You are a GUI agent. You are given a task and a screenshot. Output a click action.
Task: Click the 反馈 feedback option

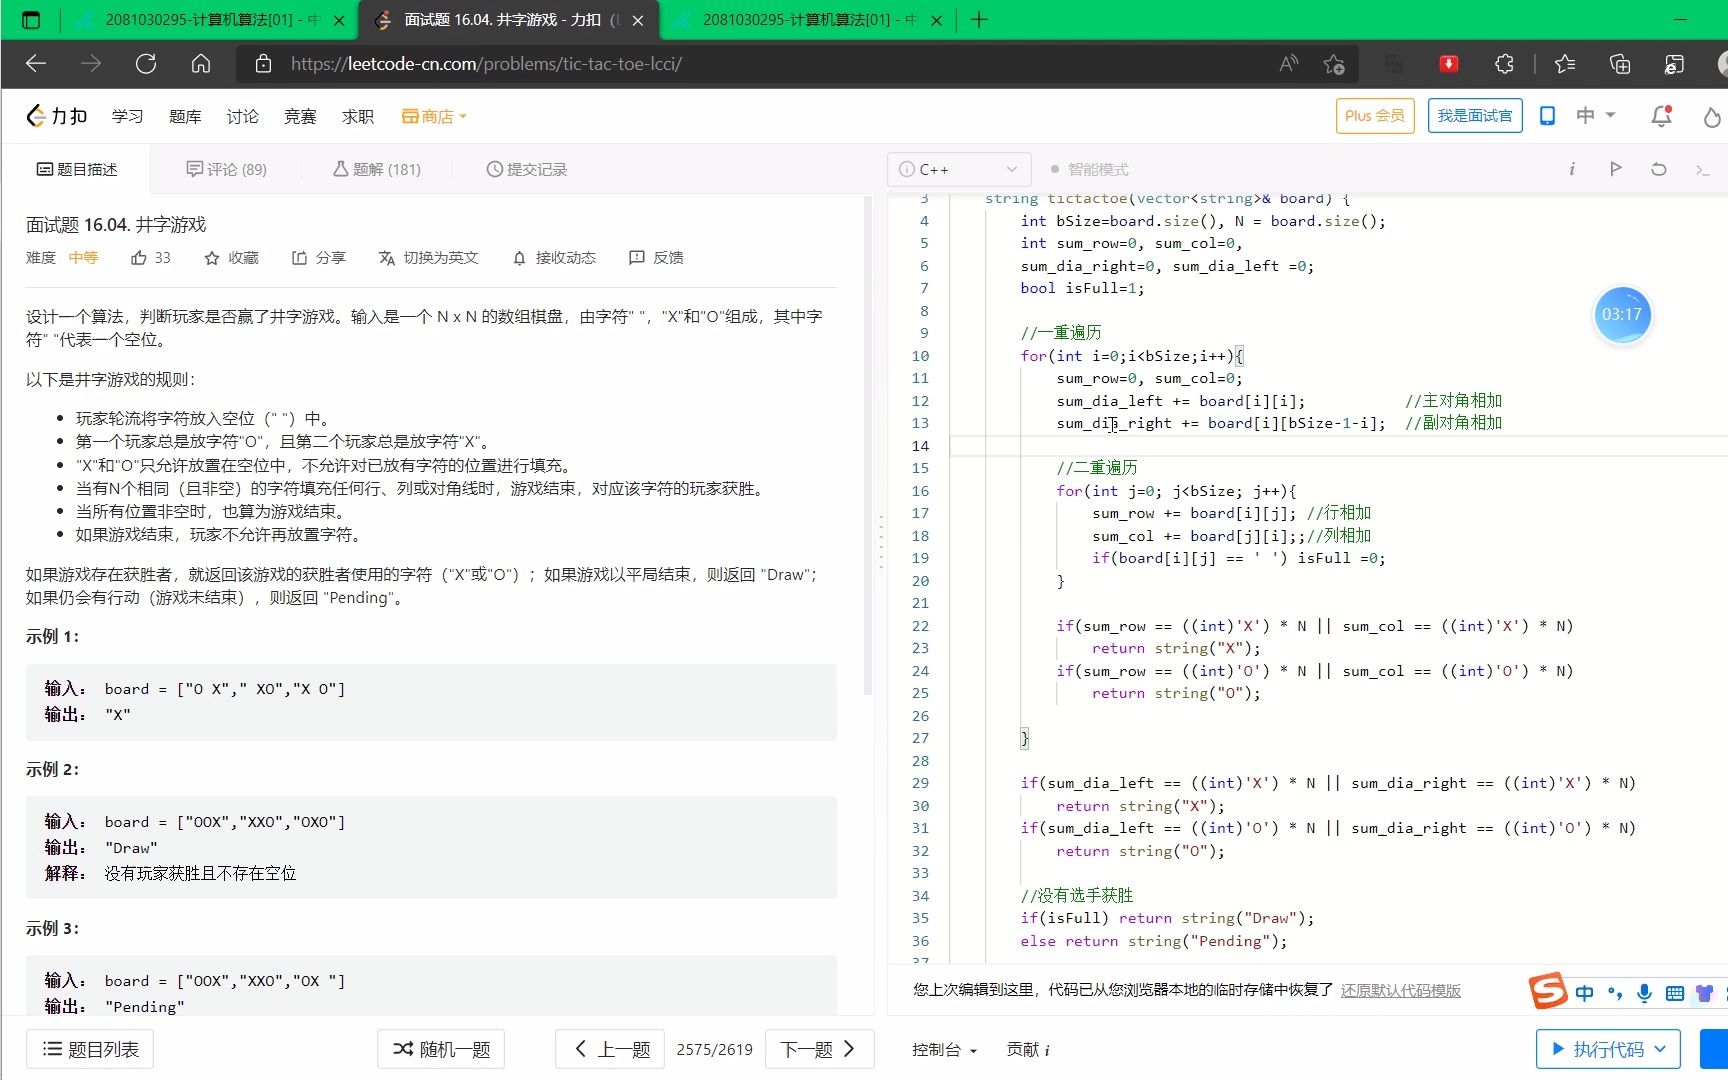656,258
